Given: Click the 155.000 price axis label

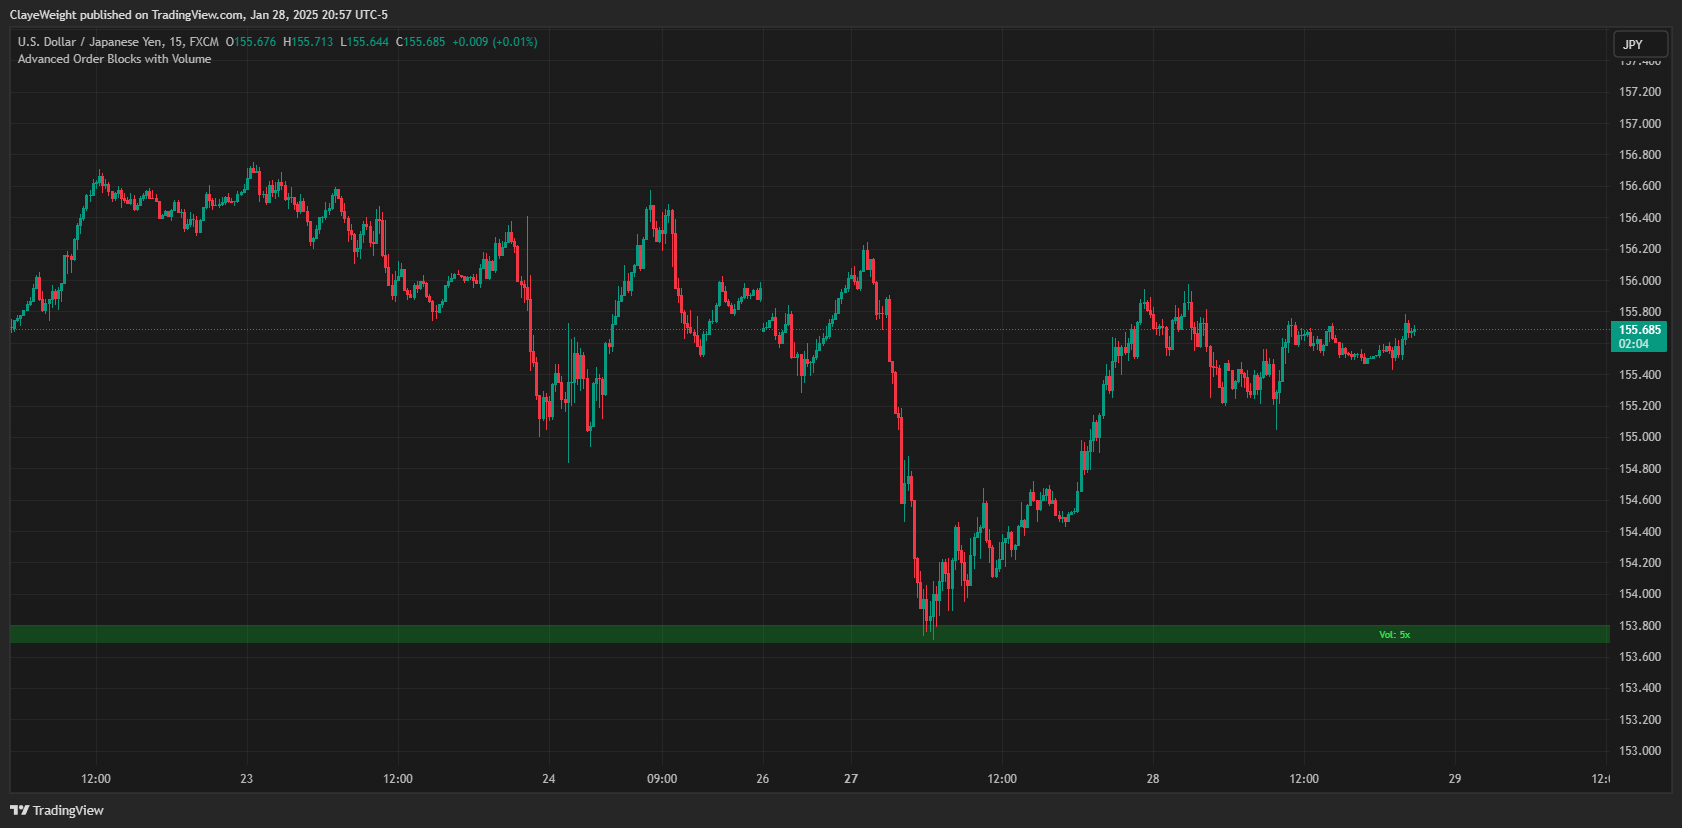Looking at the screenshot, I should coord(1639,437).
